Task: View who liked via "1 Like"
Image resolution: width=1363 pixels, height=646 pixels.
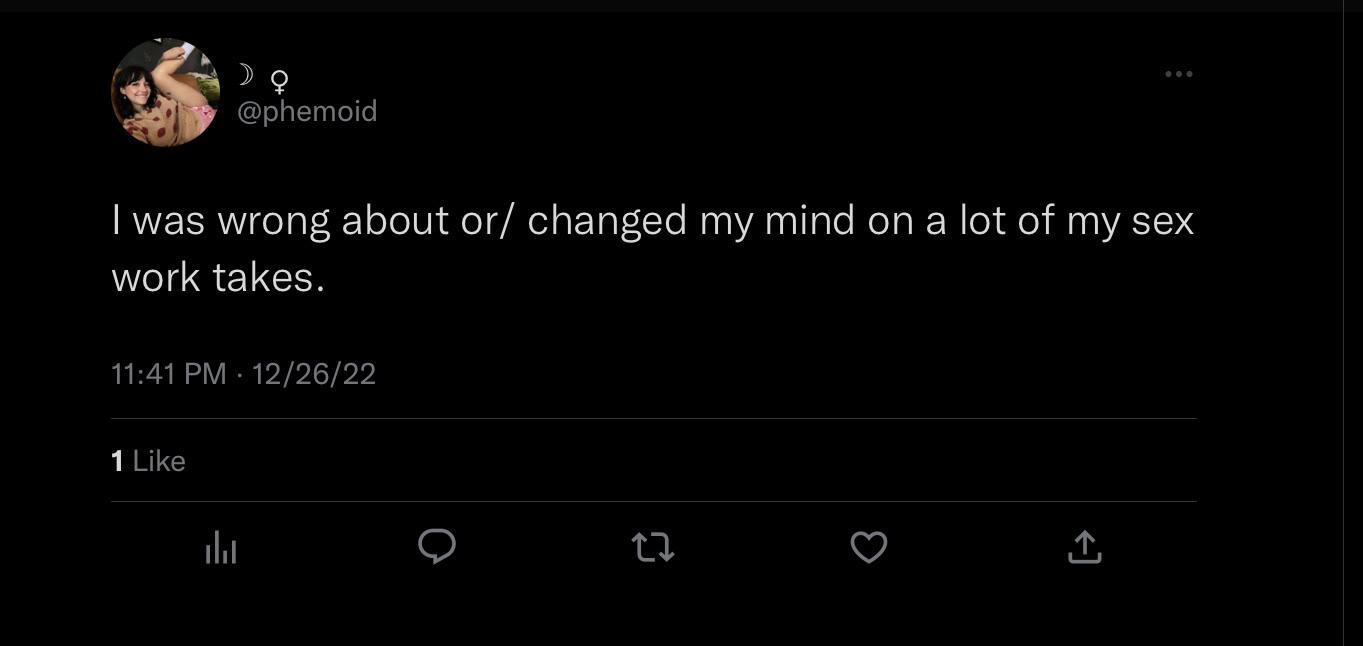Action: tap(148, 461)
